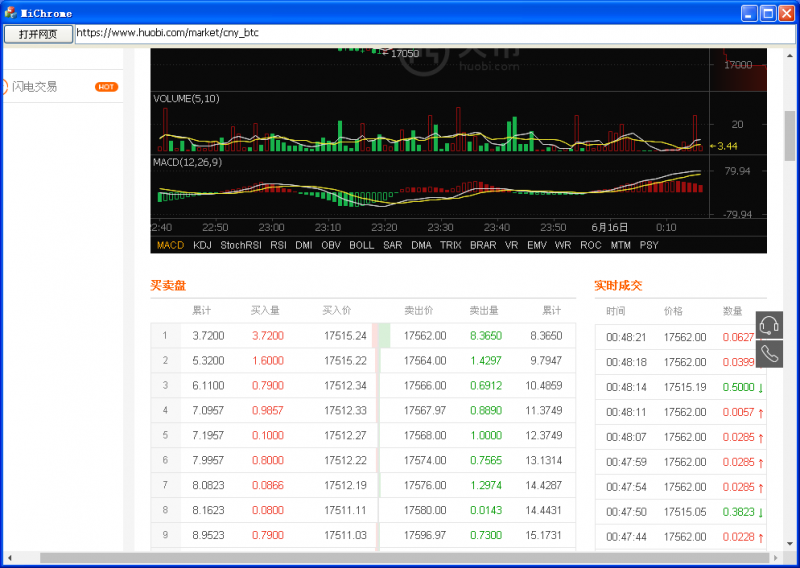This screenshot has width=800, height=568.
Task: Select the BOLL indicator tab
Action: click(x=361, y=245)
